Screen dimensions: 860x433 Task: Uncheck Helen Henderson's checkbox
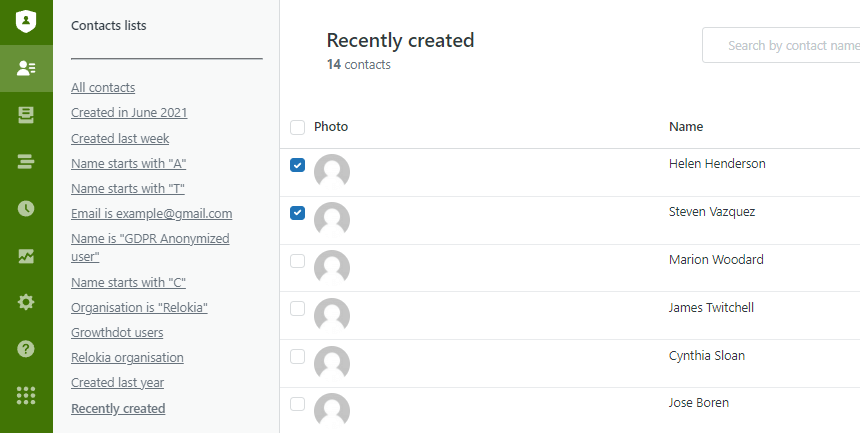[x=297, y=165]
